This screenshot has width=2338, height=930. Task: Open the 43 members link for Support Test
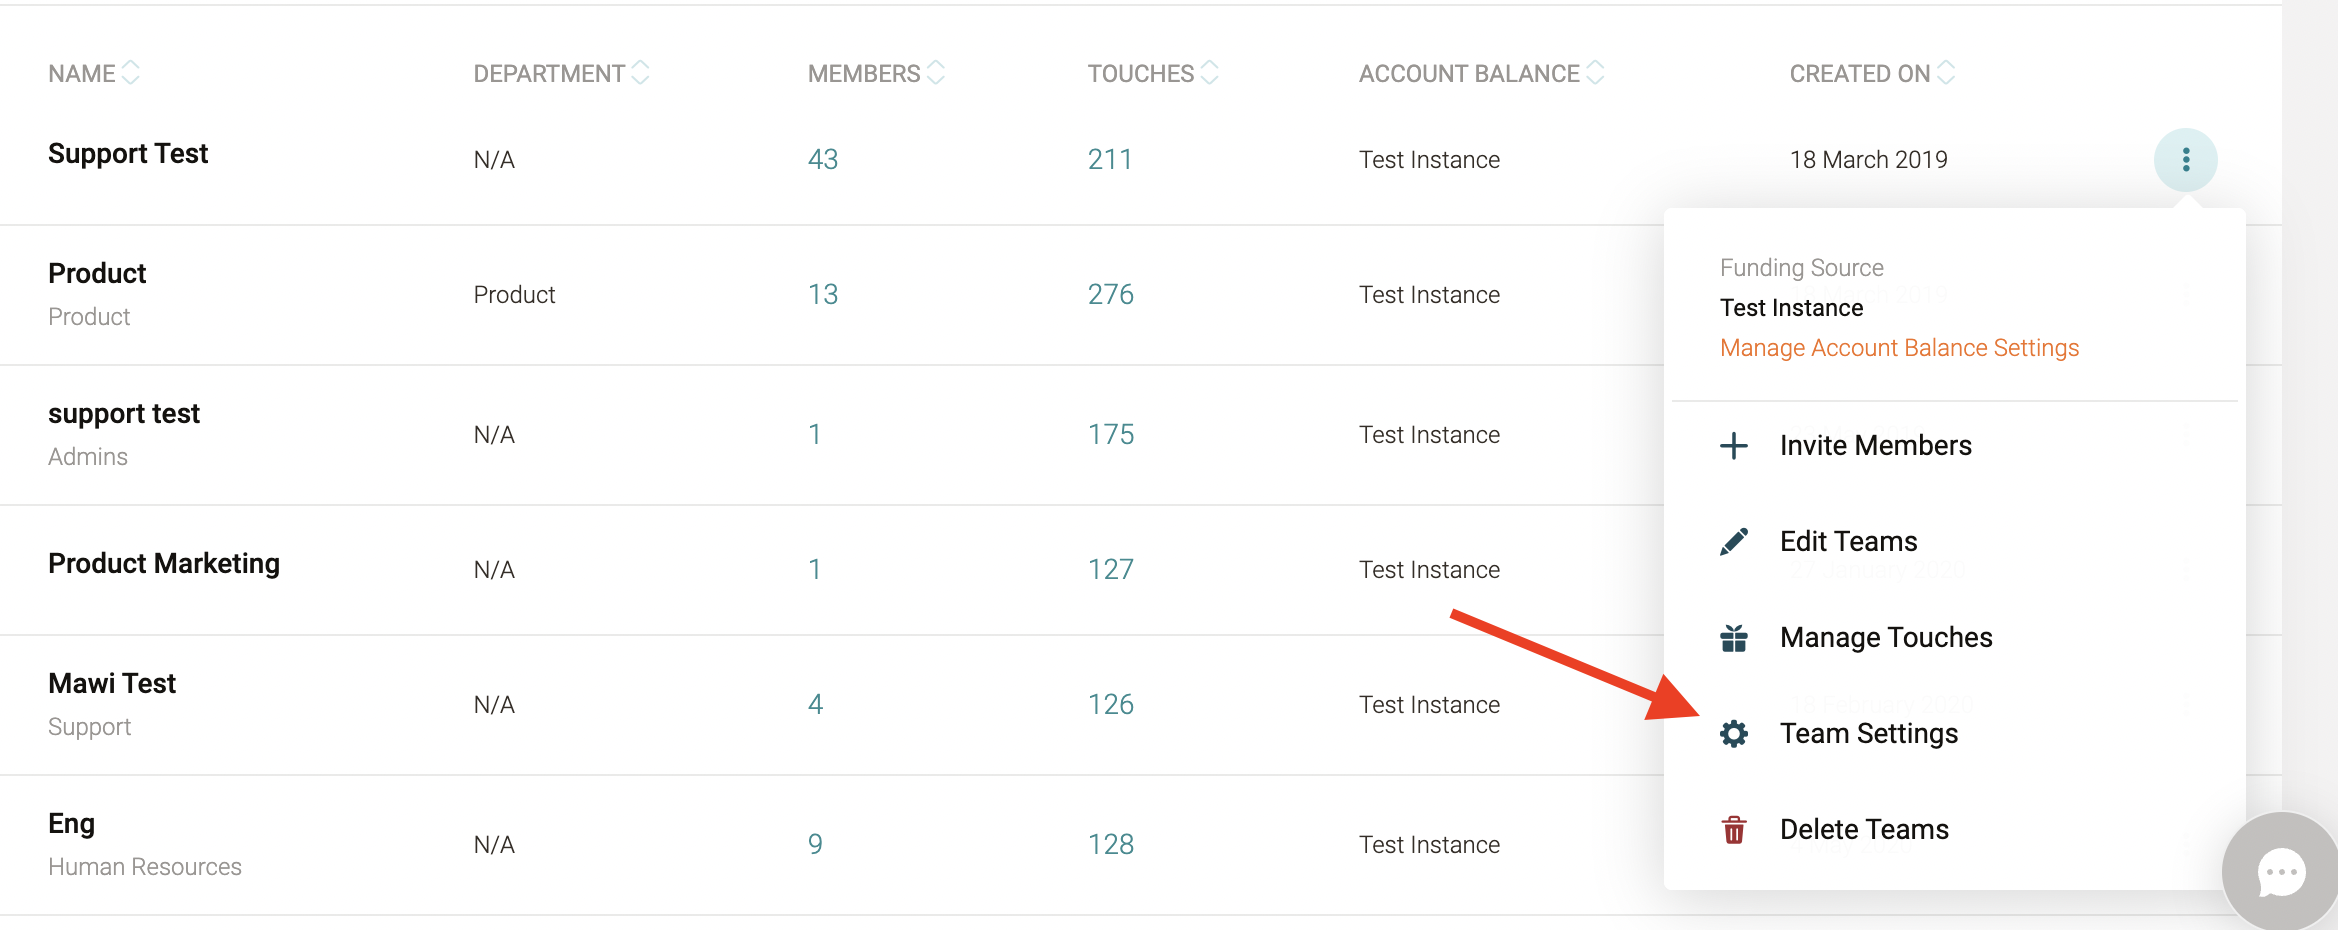click(822, 160)
